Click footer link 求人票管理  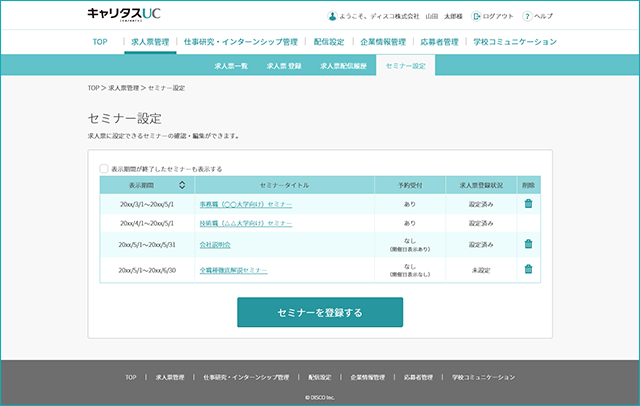point(170,377)
